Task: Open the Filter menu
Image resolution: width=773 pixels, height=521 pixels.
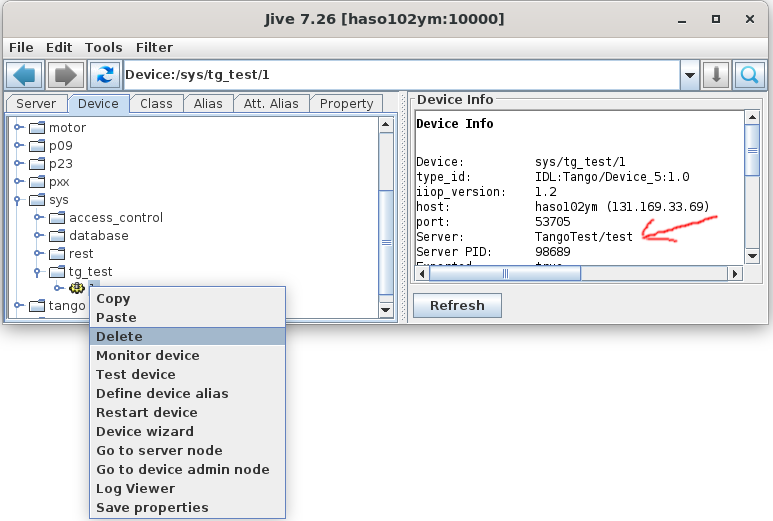Action: pyautogui.click(x=154, y=48)
